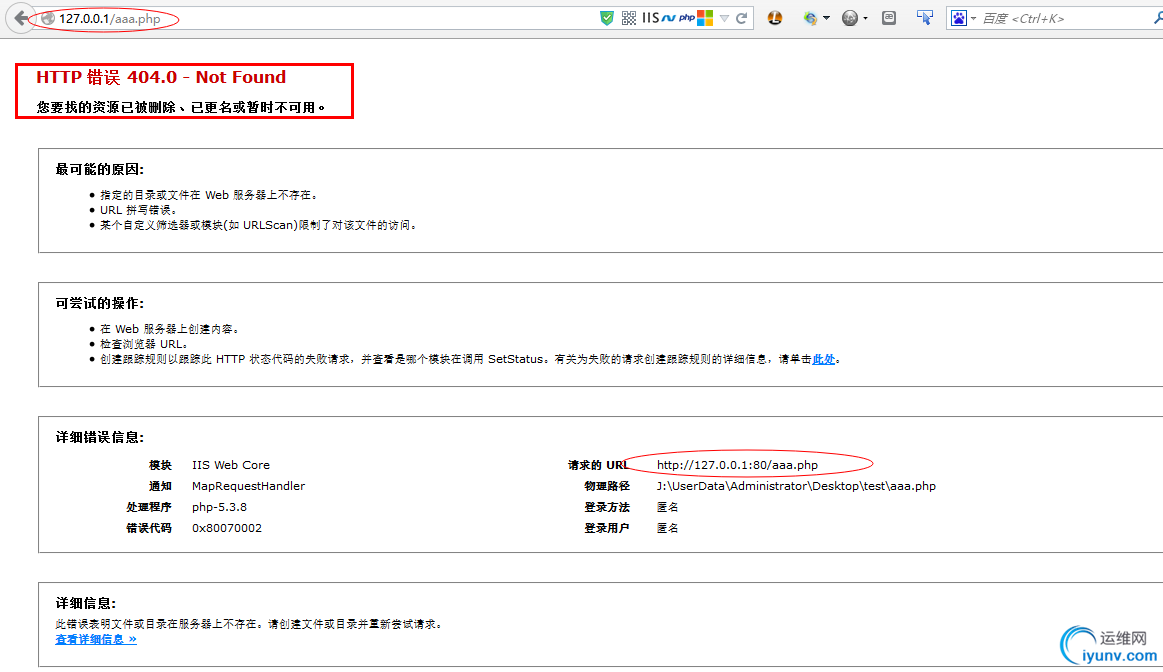Go back with the browser back arrow
Screen dimensions: 1163x672
[x=22, y=18]
